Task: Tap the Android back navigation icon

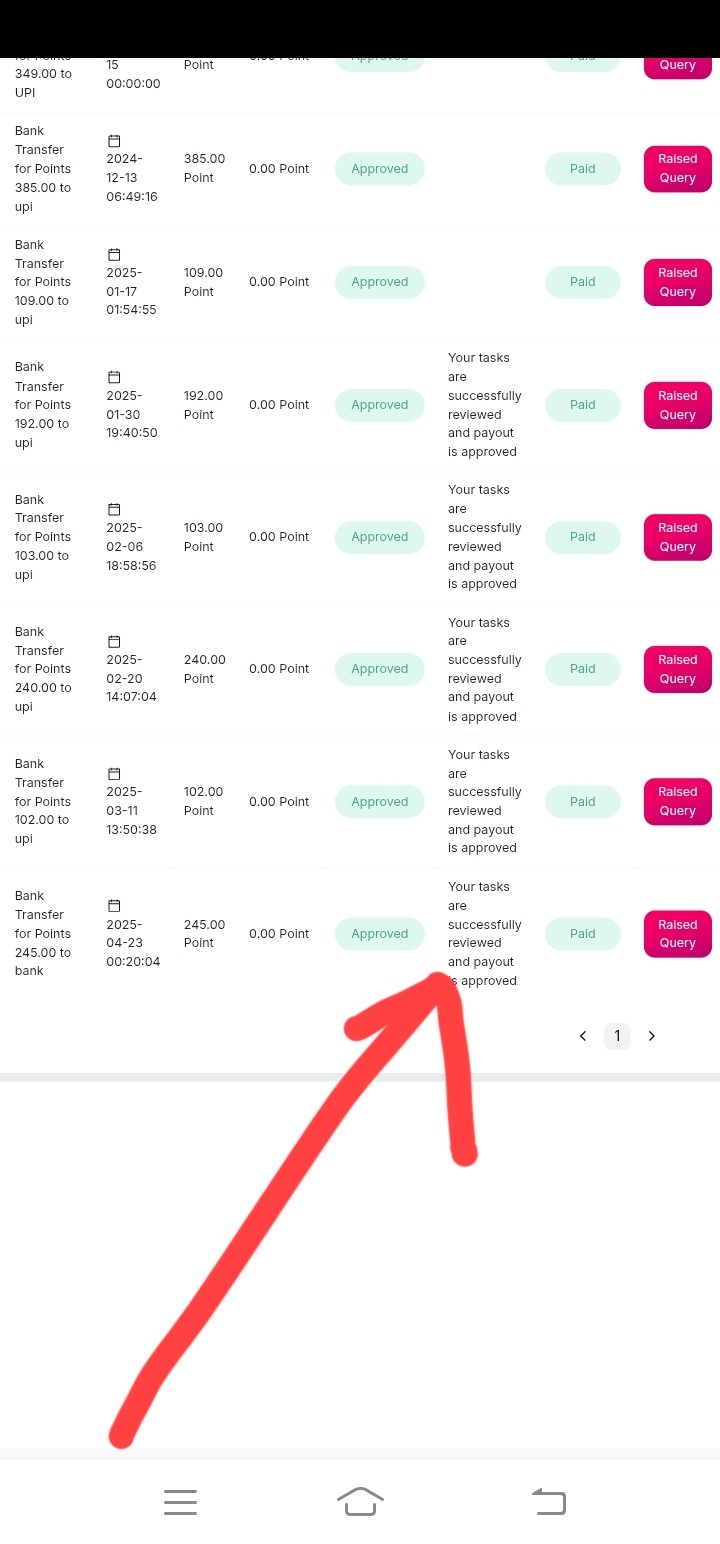Action: 549,1501
